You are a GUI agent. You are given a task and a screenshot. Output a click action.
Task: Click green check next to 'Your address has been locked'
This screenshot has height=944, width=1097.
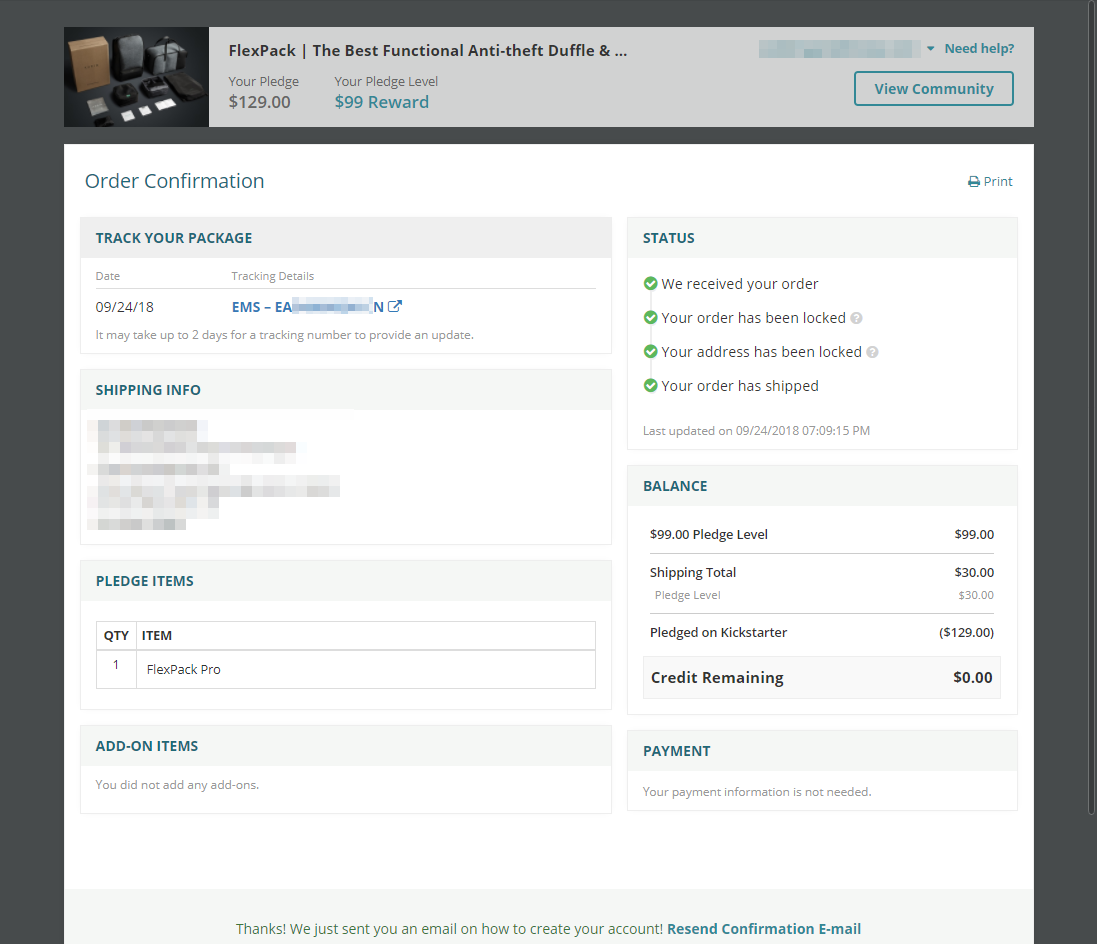click(651, 351)
